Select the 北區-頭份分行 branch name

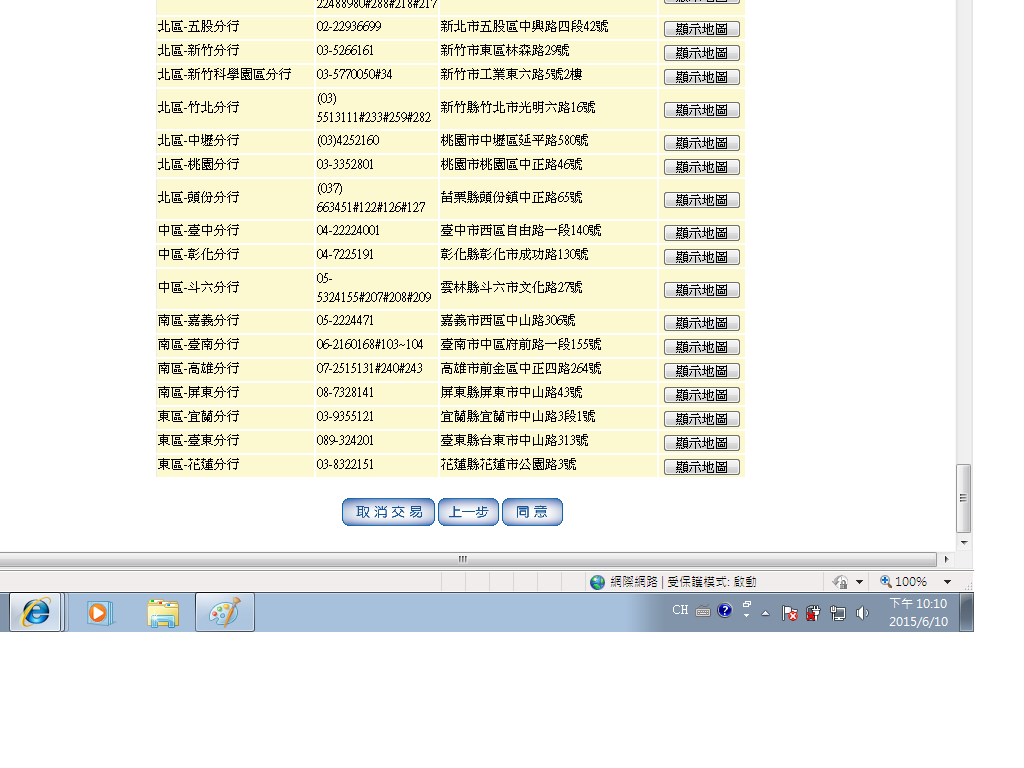pos(199,198)
